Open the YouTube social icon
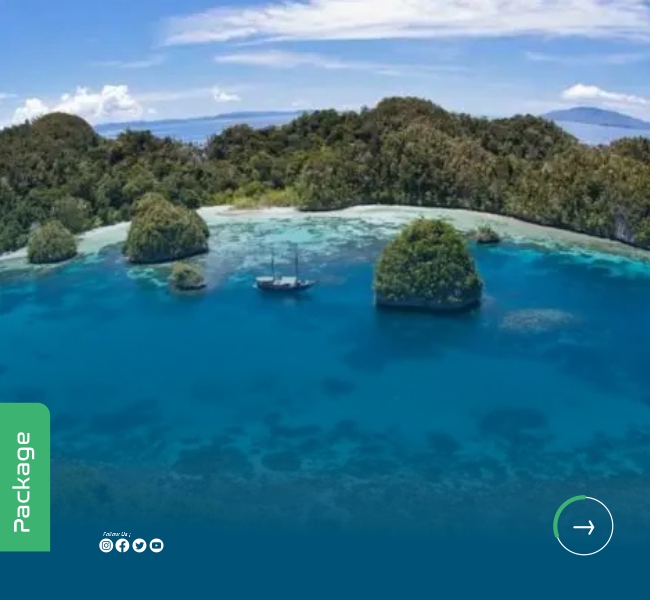 pyautogui.click(x=156, y=545)
